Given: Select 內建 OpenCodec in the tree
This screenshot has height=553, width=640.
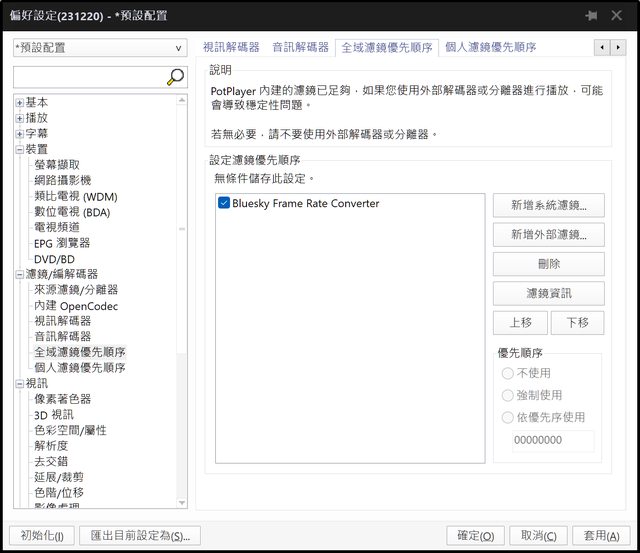Looking at the screenshot, I should (x=76, y=305).
